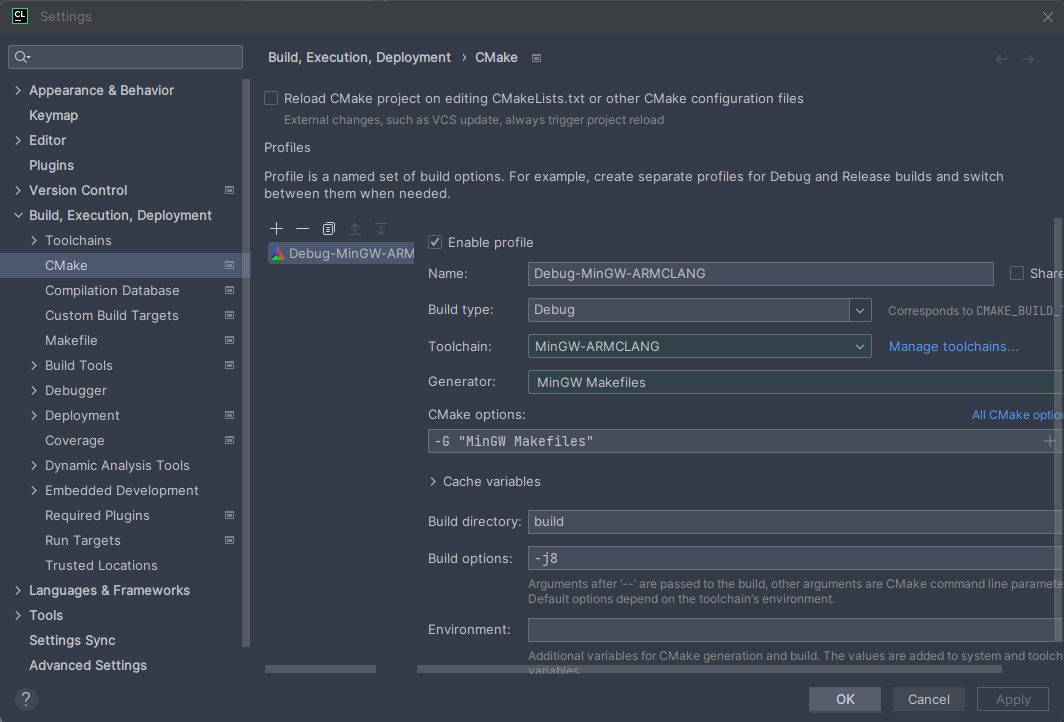The image size is (1064, 722).
Task: Expand the Cache variables section
Action: (x=433, y=482)
